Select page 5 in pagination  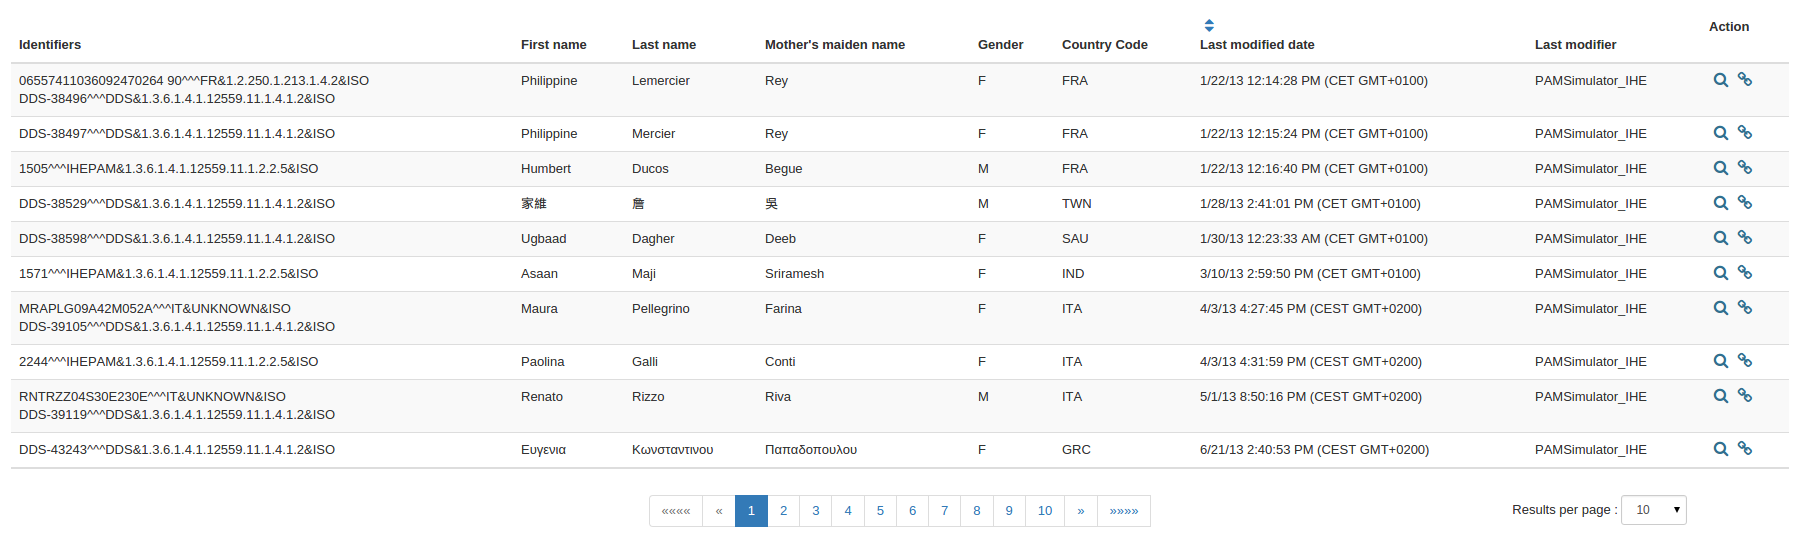tap(880, 511)
